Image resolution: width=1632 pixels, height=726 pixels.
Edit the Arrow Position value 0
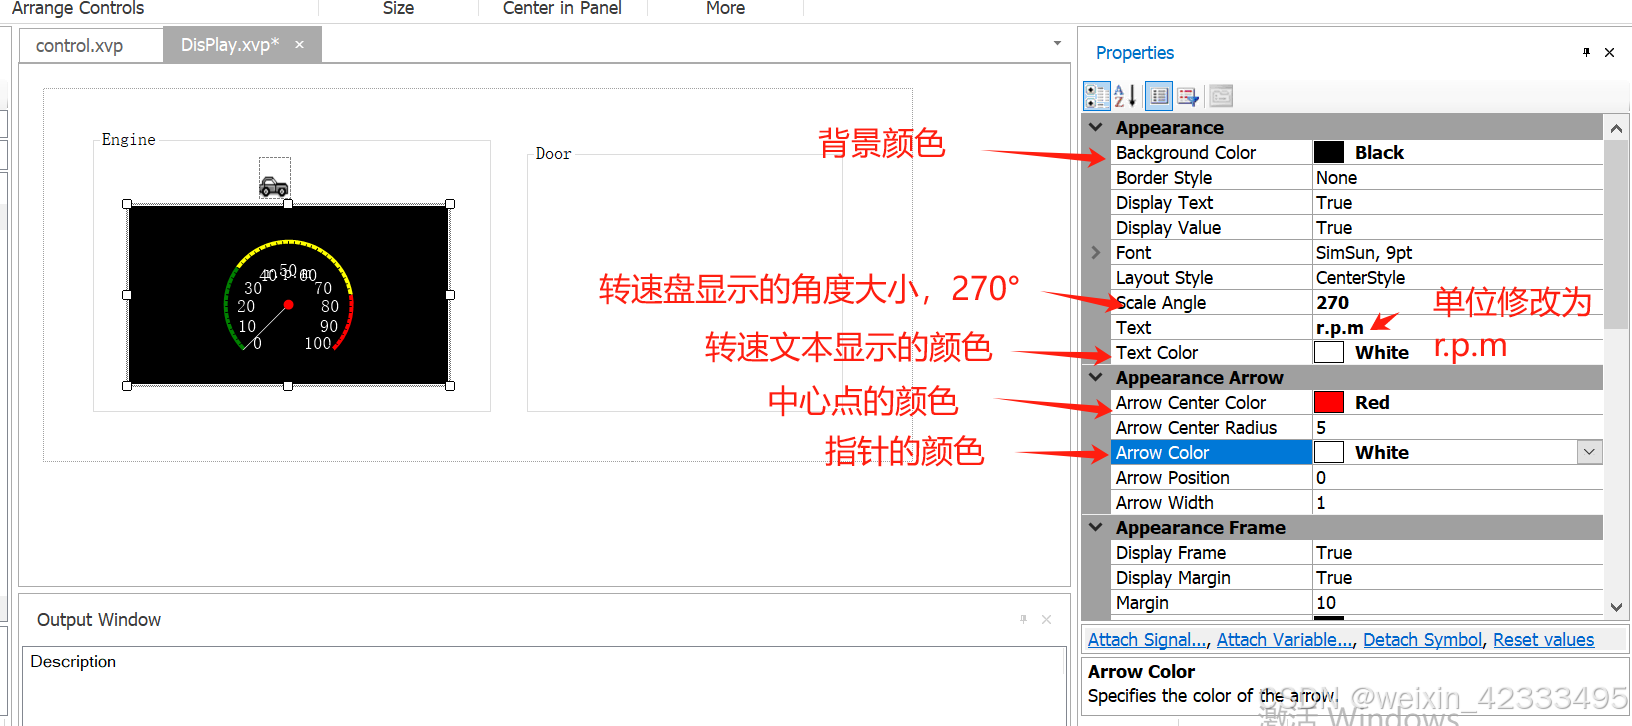[x=1457, y=477]
